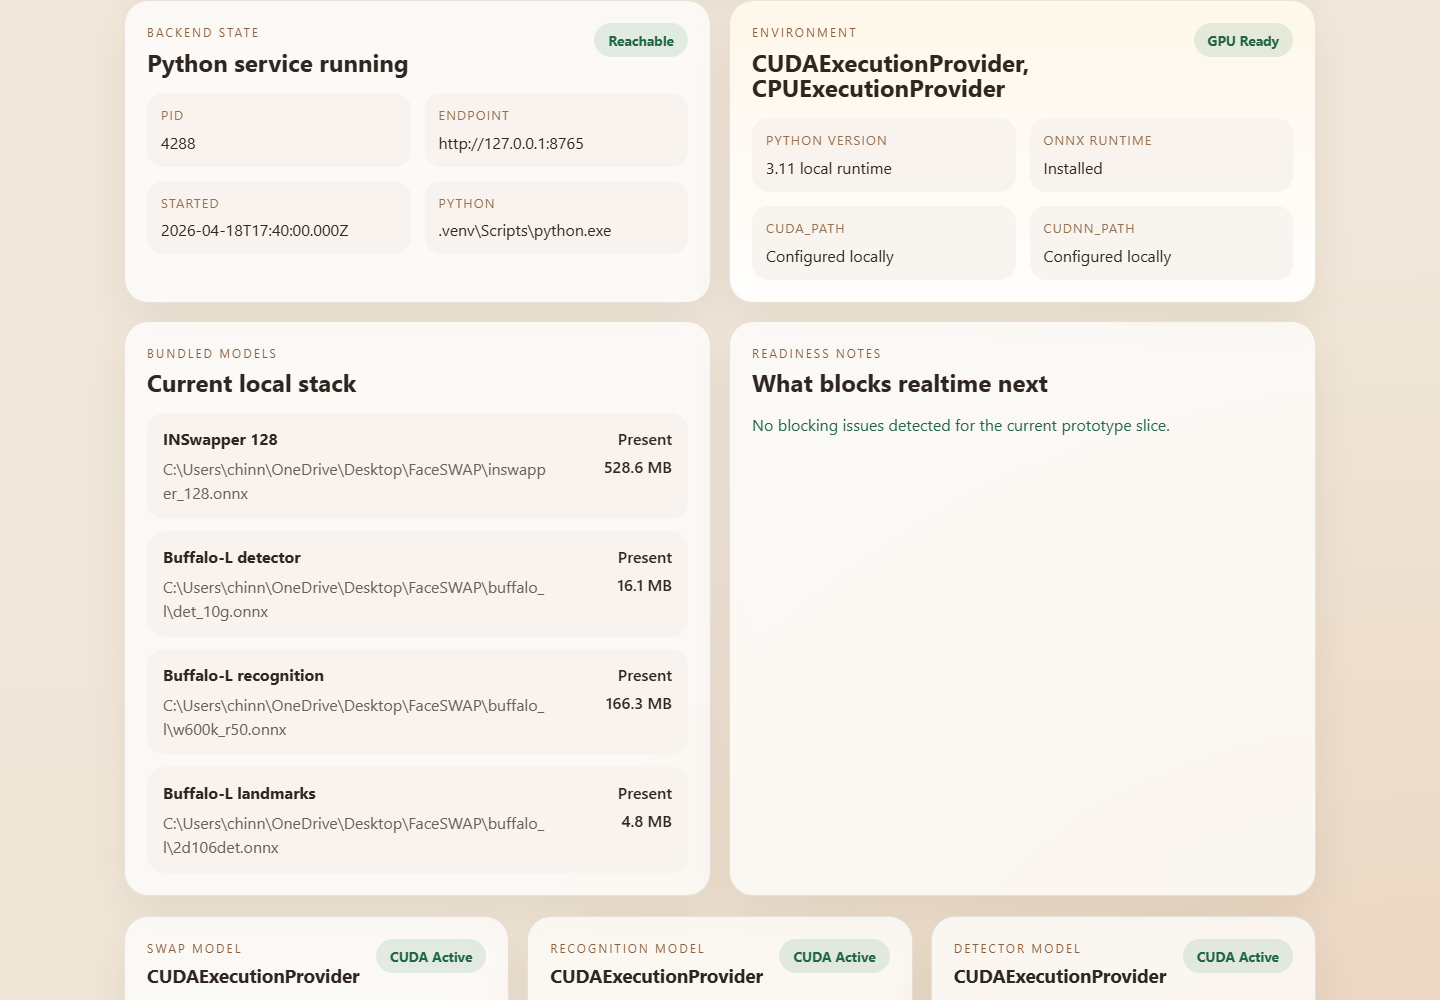
Task: Click CUDA Active badge on Recognition Model card
Action: coord(834,957)
